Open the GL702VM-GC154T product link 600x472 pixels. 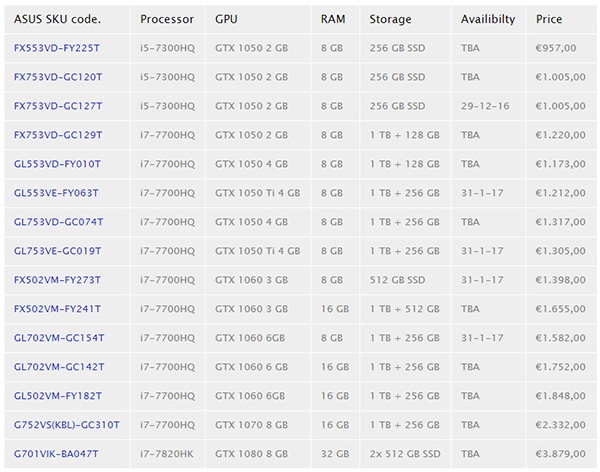[x=59, y=338]
